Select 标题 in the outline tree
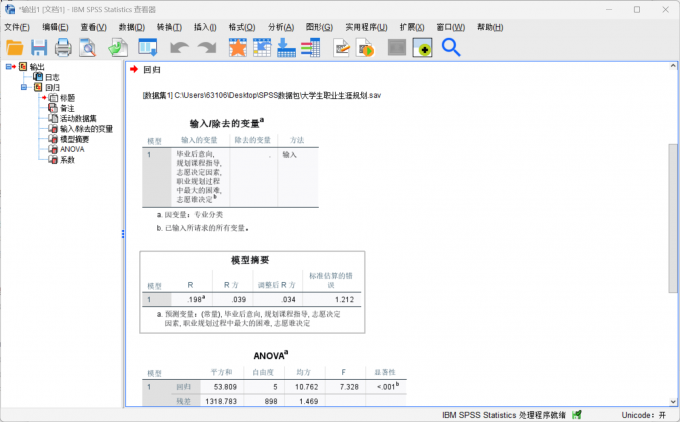Viewport: 680px width, 422px height. (67, 98)
